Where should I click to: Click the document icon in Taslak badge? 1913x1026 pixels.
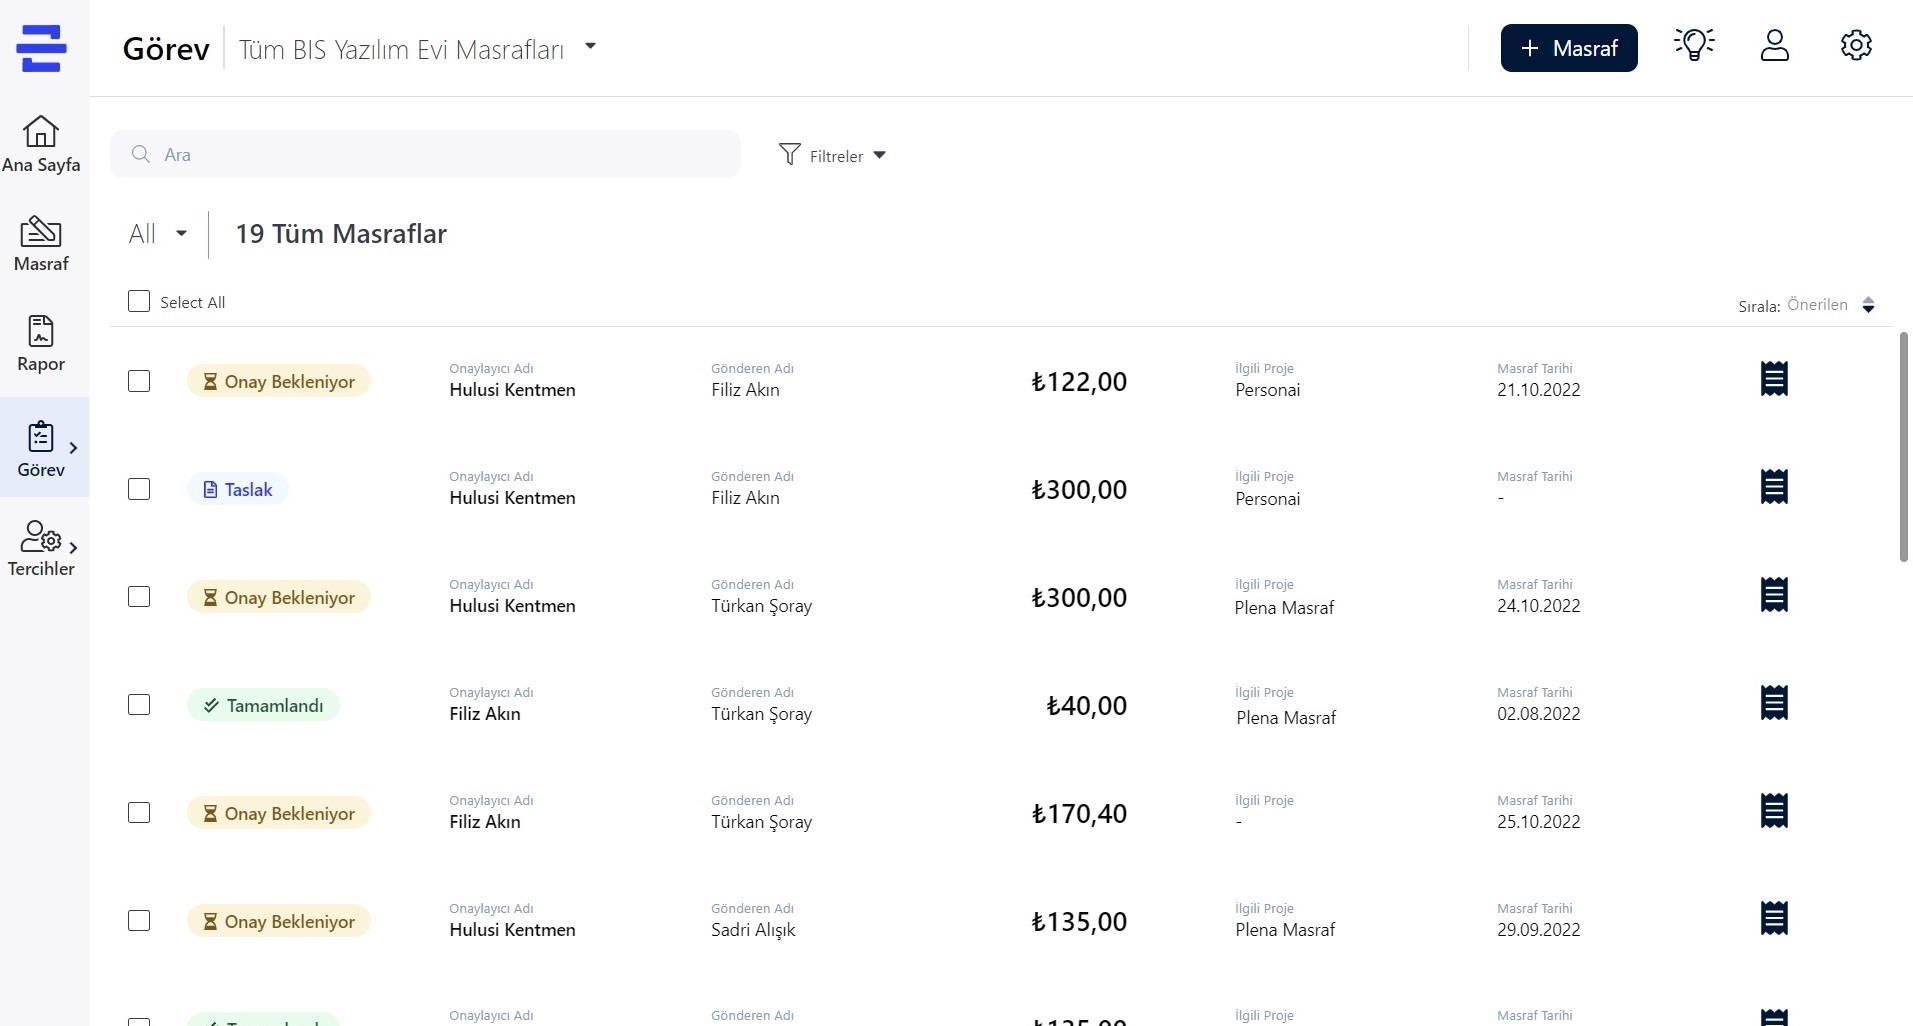click(x=210, y=489)
